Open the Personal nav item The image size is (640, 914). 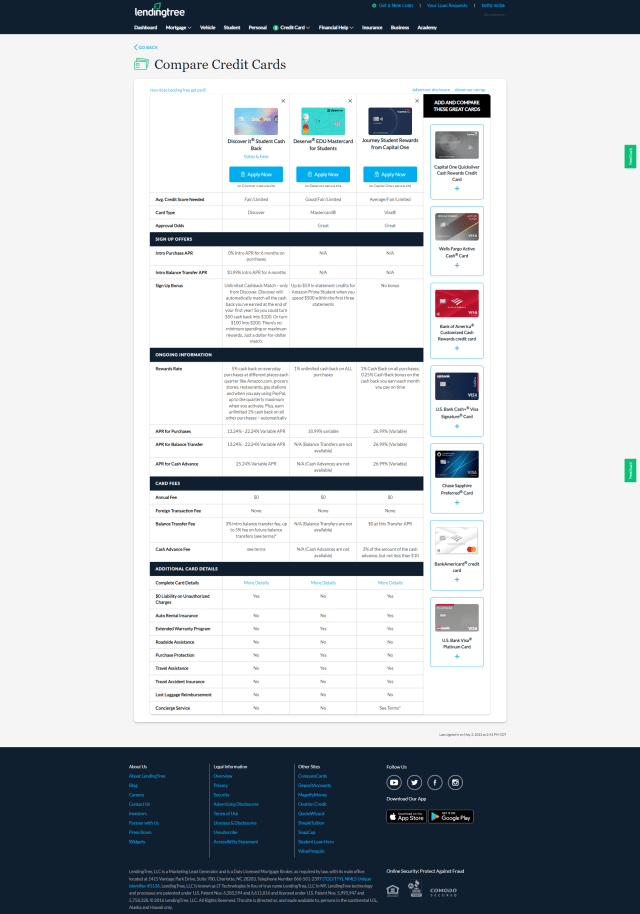258,27
